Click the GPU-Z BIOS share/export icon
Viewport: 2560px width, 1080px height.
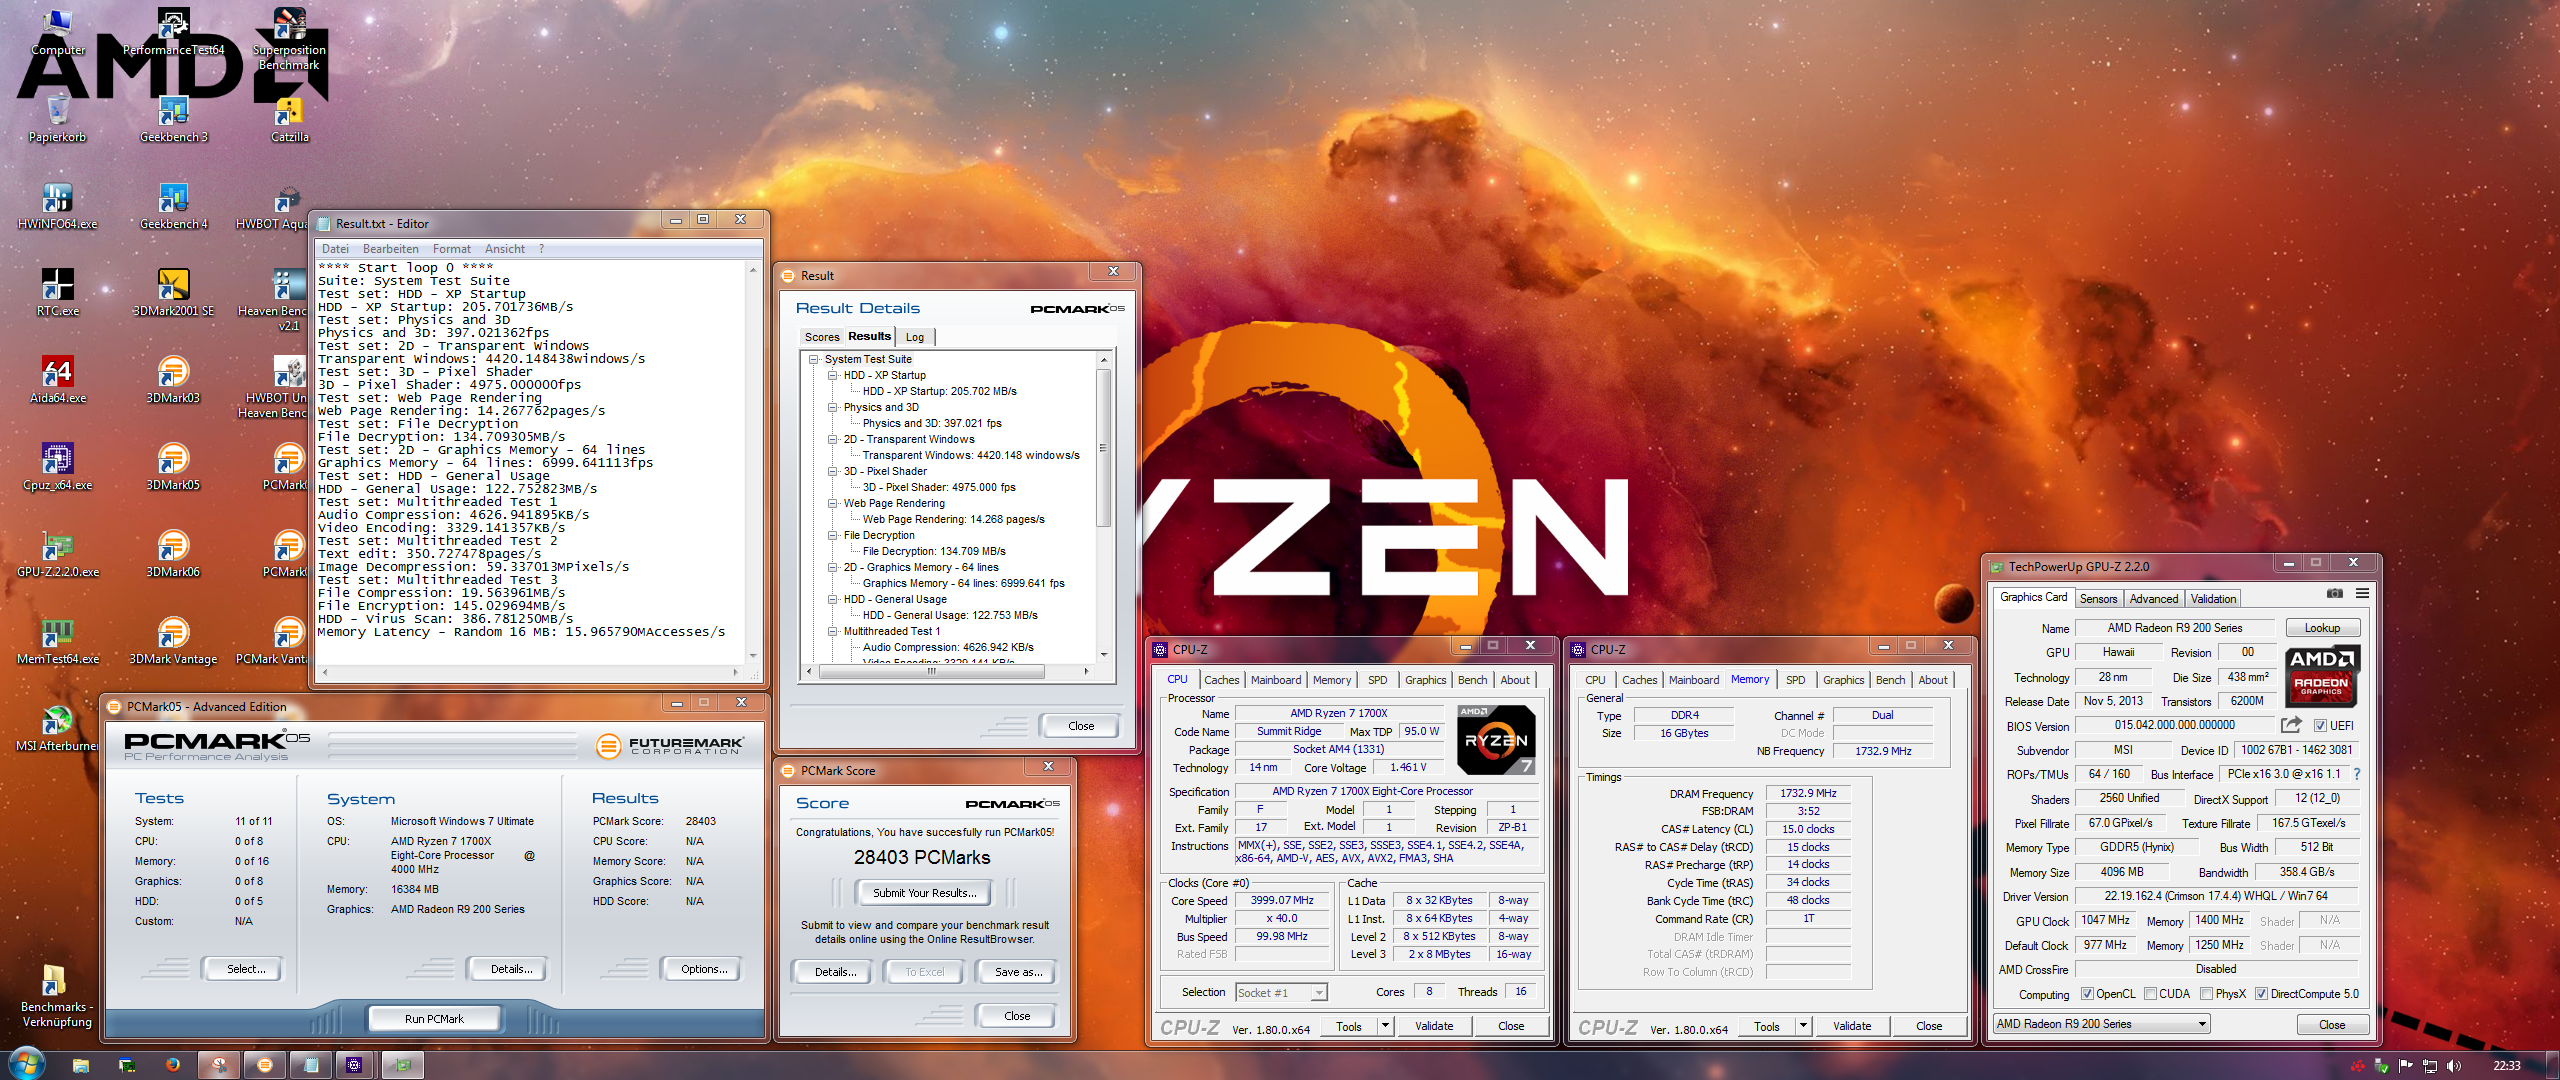(2291, 725)
